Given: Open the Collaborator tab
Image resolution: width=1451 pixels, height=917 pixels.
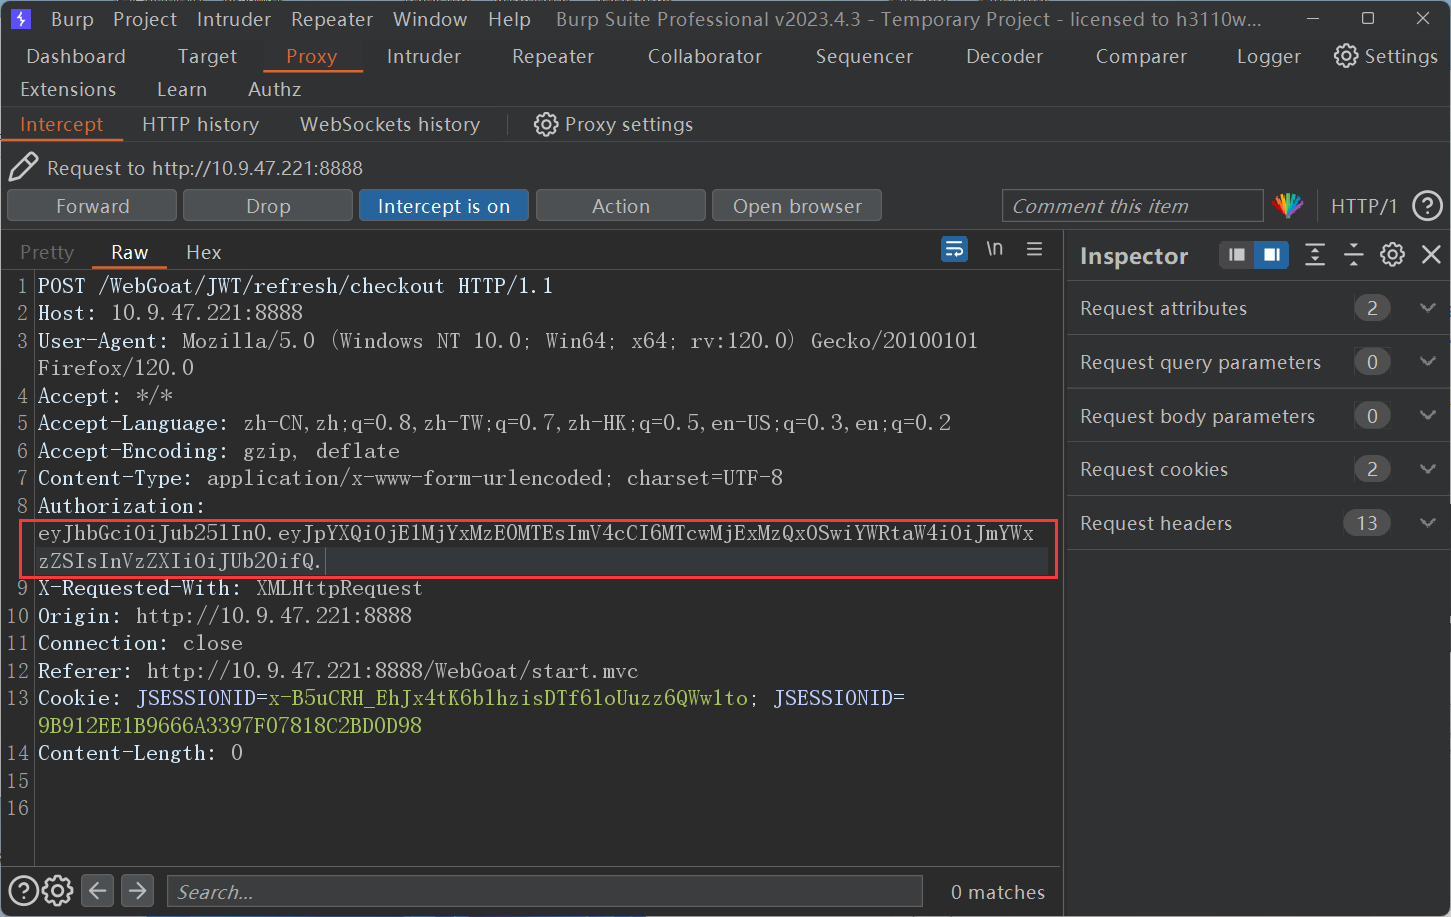Looking at the screenshot, I should click(x=705, y=56).
